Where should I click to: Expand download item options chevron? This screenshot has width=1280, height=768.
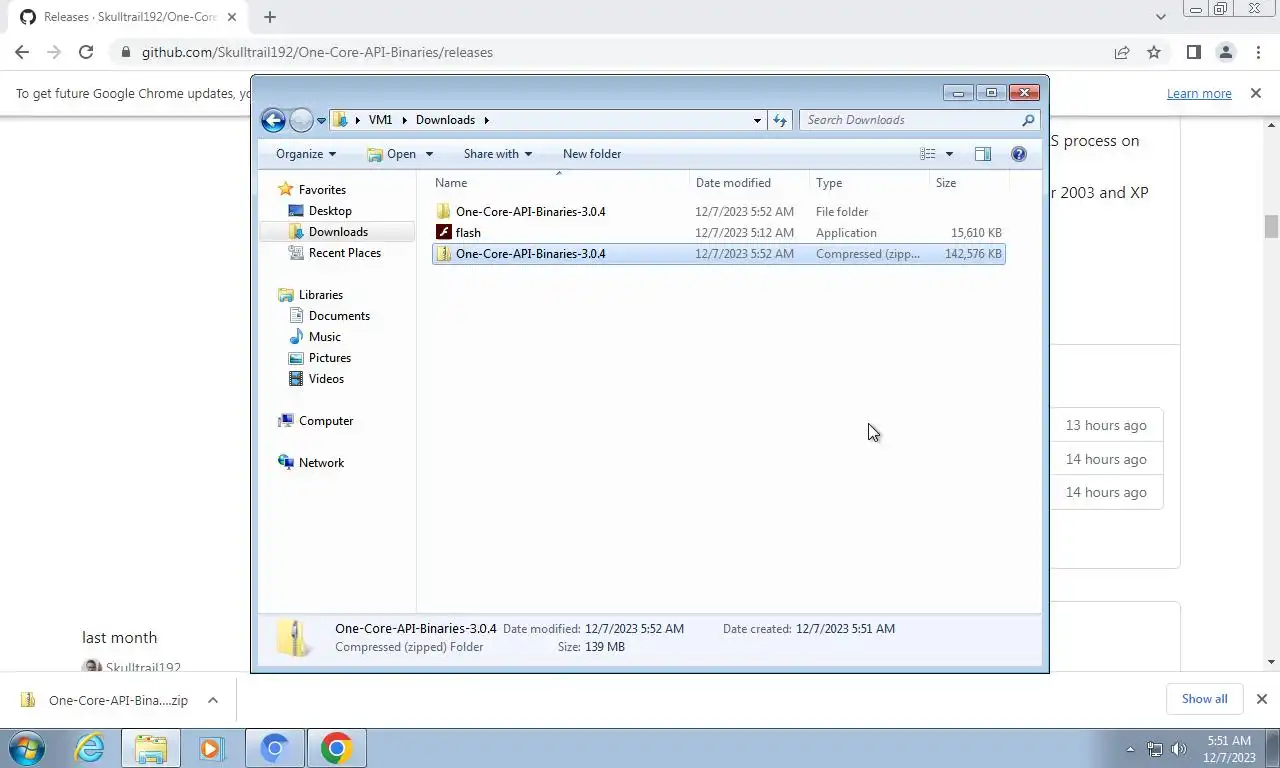point(213,700)
